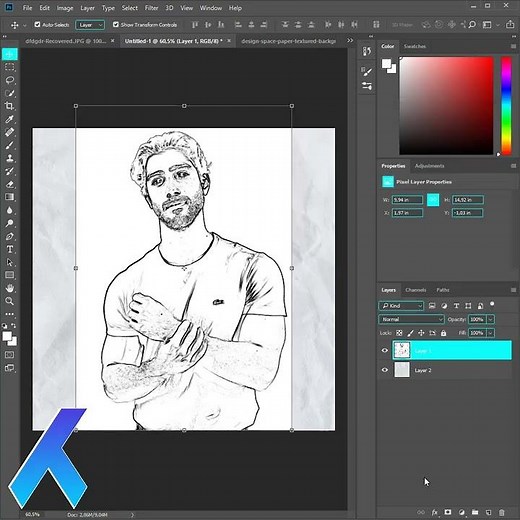The width and height of the screenshot is (520, 520).
Task: Switch to the dfdgdr-Recovered.JPG document tab
Action: point(66,41)
